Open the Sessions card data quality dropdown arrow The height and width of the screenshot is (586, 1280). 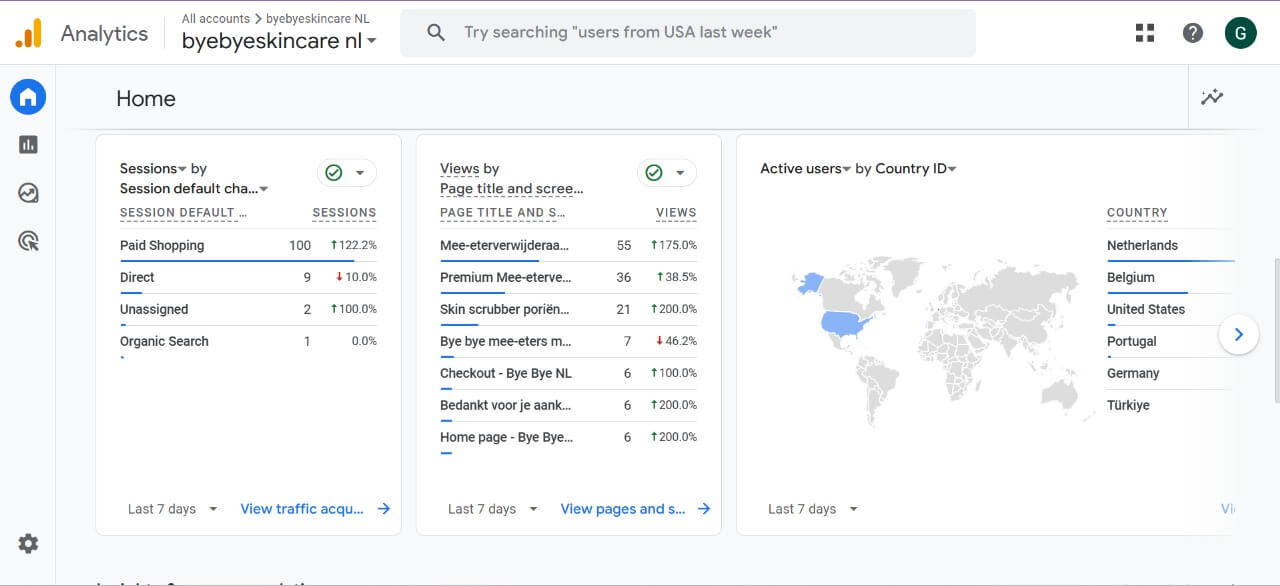coord(360,173)
